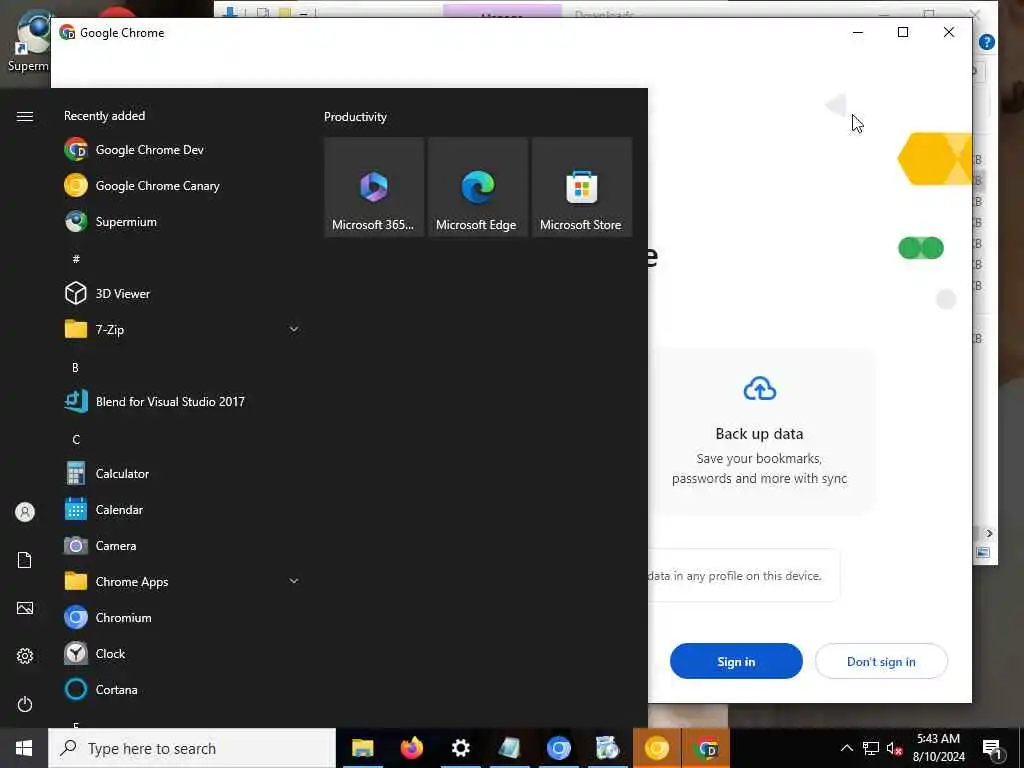Viewport: 1024px width, 768px height.
Task: Expand the Start menu hamburger navigation
Action: [25, 116]
